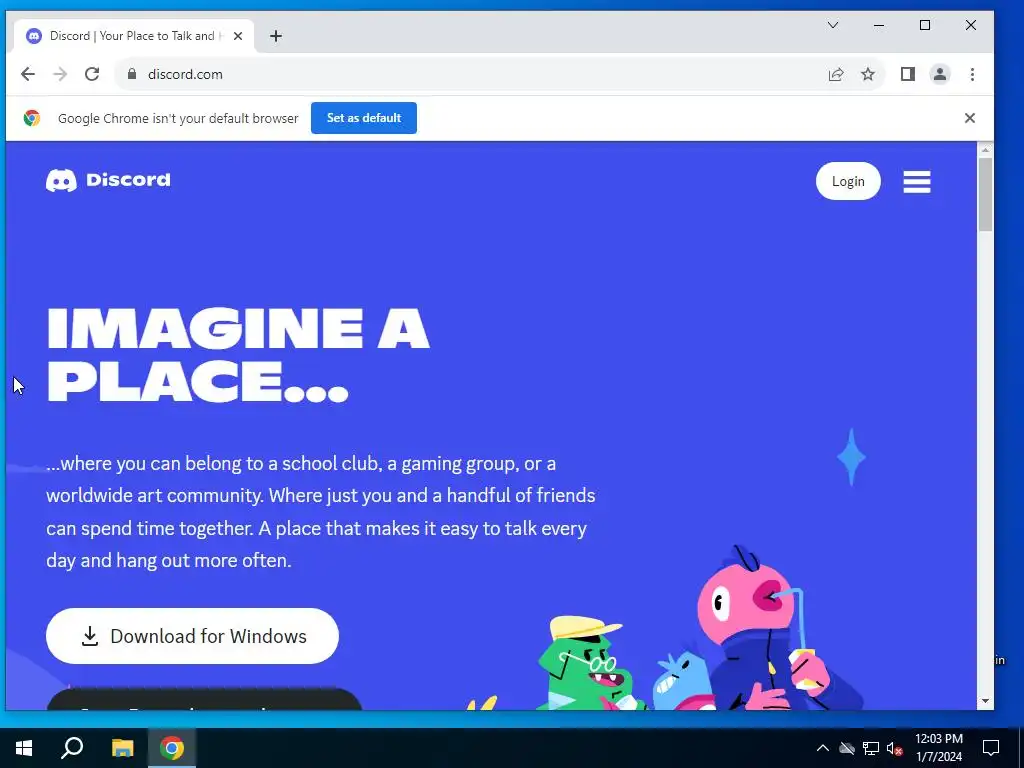
Task: Open the tab search dropdown chevron
Action: (x=833, y=25)
